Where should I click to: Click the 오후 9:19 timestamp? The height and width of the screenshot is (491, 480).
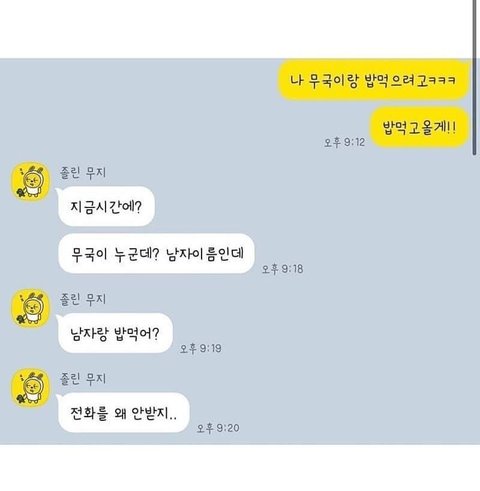click(201, 348)
